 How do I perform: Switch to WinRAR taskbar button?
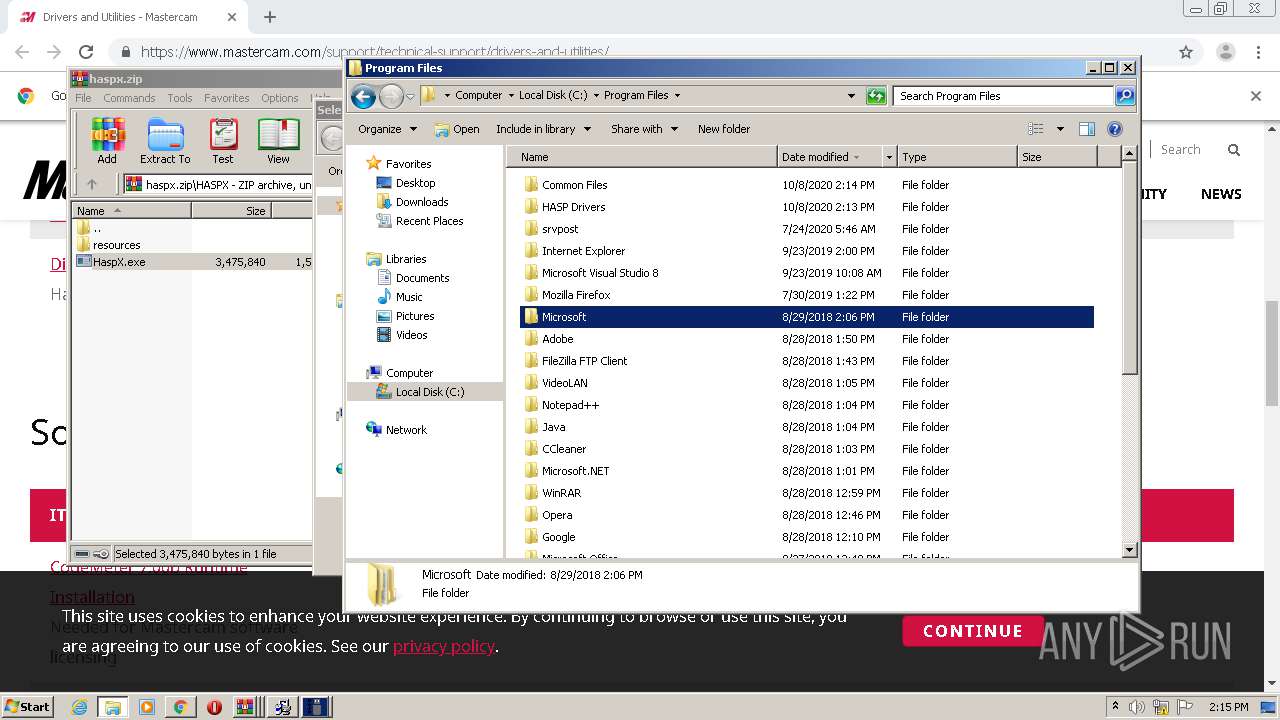pos(246,707)
